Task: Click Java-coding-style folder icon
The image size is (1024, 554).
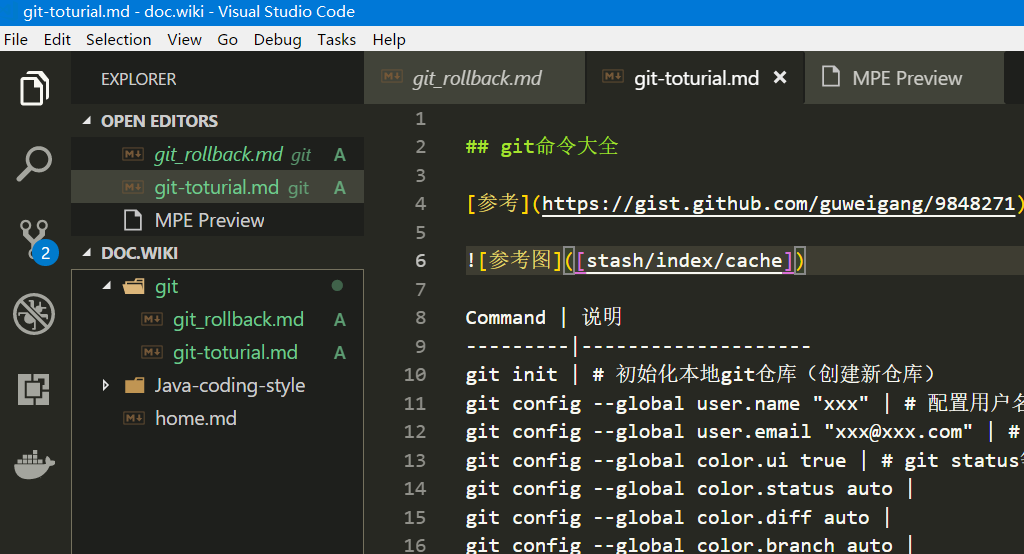Action: point(134,385)
